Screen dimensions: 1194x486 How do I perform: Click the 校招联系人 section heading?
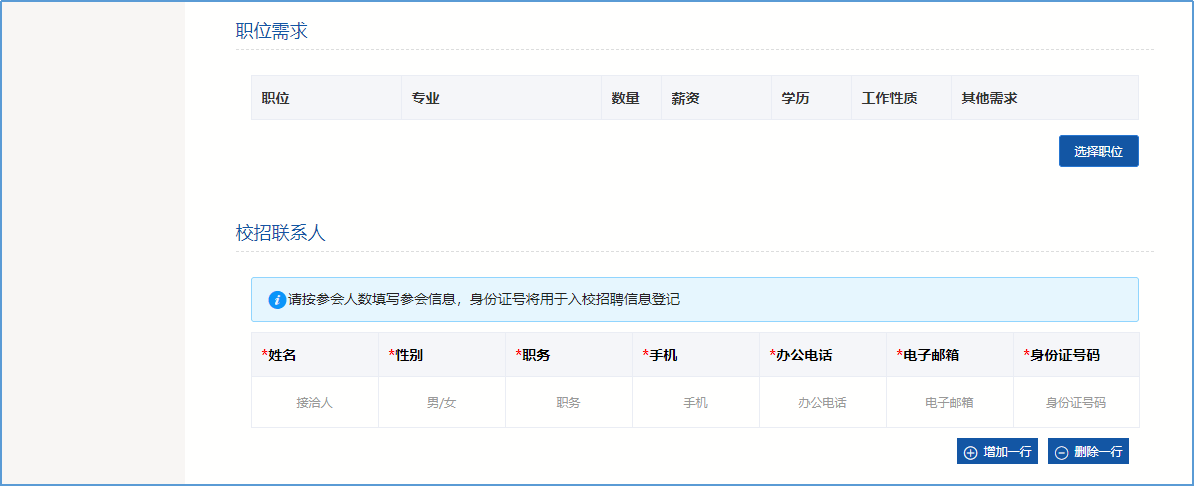pyautogui.click(x=280, y=233)
